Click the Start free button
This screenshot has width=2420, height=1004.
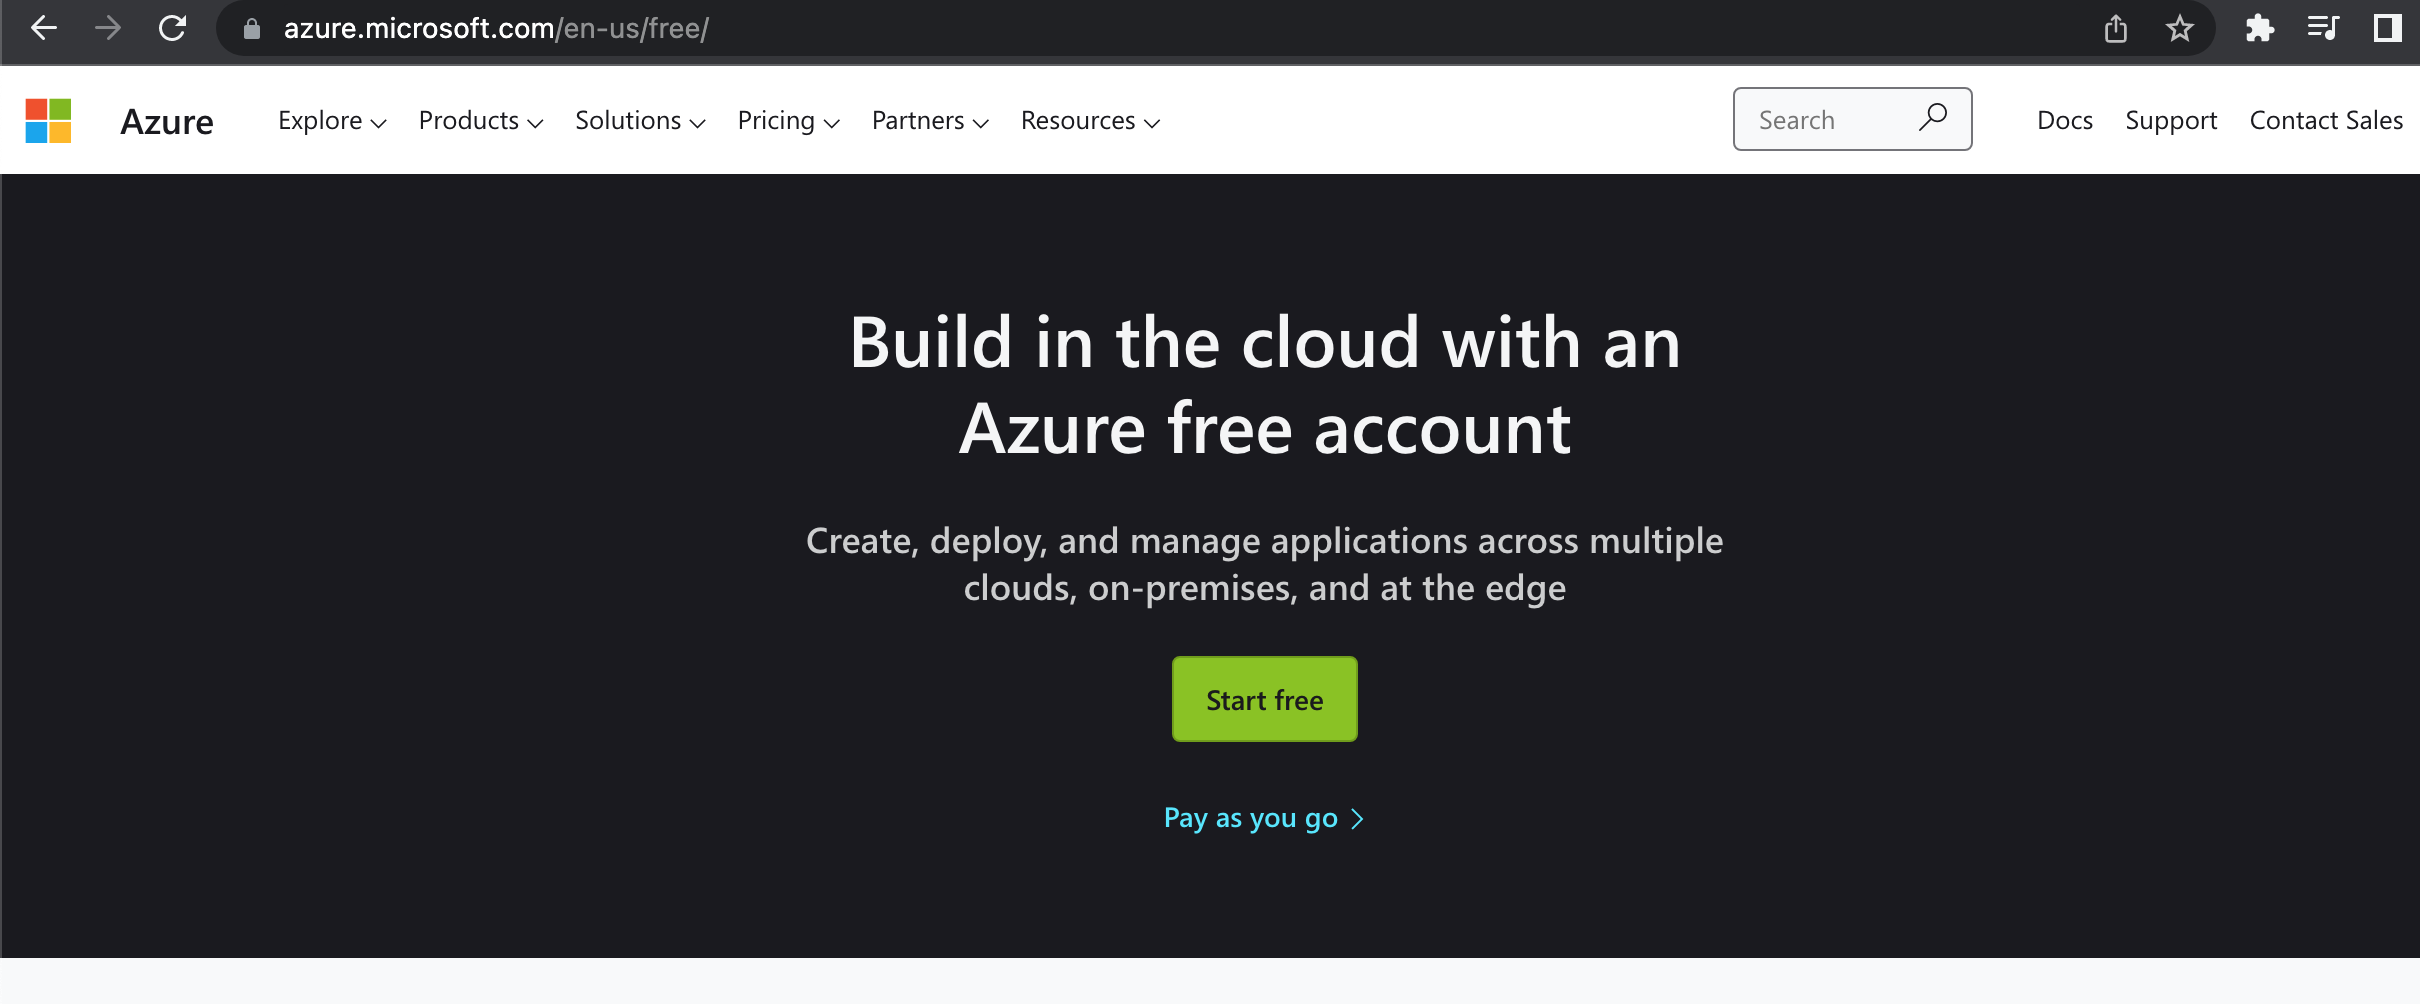pyautogui.click(x=1263, y=699)
